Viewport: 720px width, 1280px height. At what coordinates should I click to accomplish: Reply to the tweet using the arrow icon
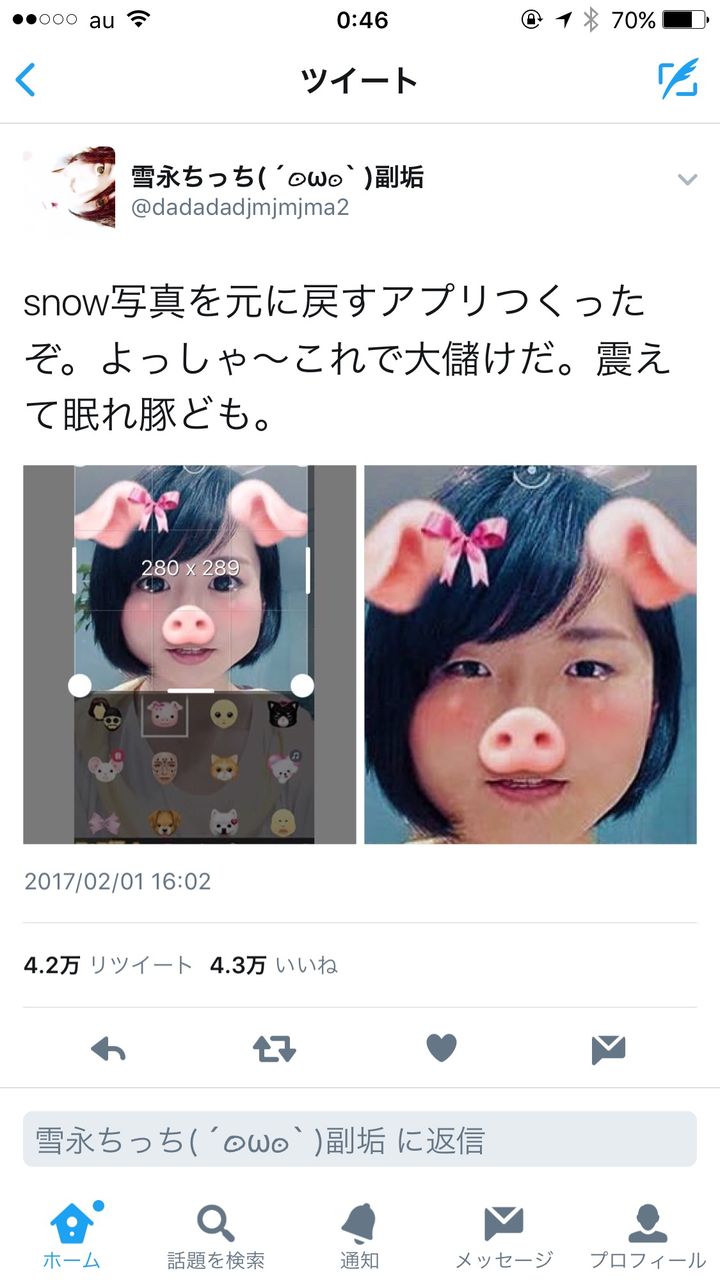[x=108, y=1048]
